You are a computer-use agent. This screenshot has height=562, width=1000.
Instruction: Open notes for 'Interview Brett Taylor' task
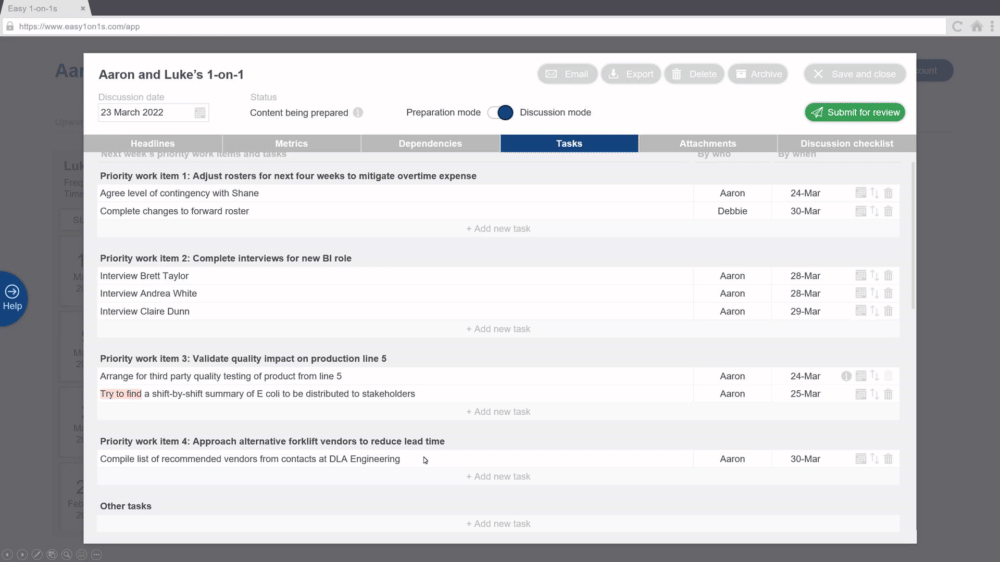860,276
